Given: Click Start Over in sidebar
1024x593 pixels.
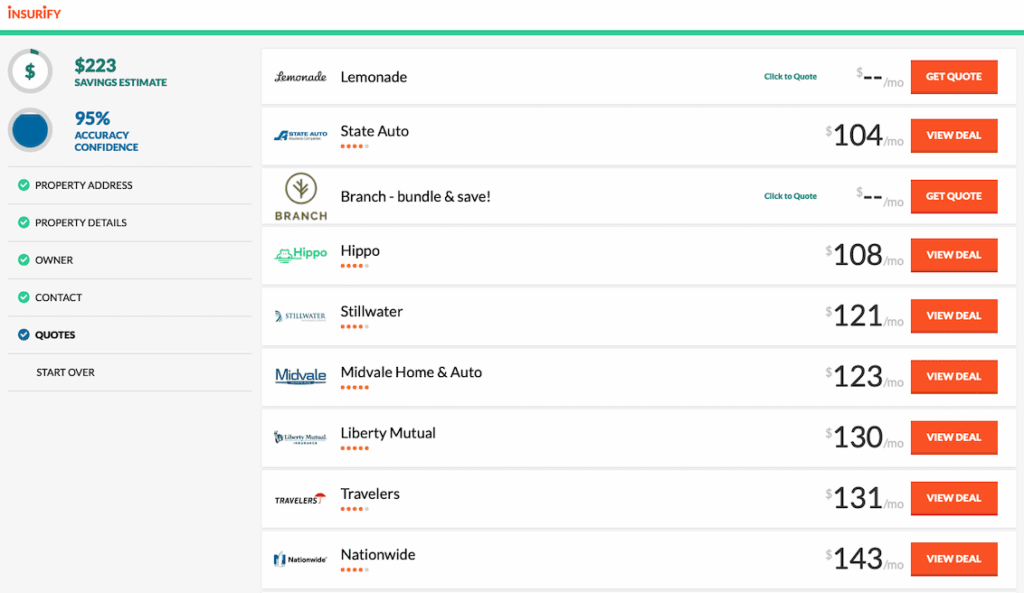Looking at the screenshot, I should coord(65,372).
